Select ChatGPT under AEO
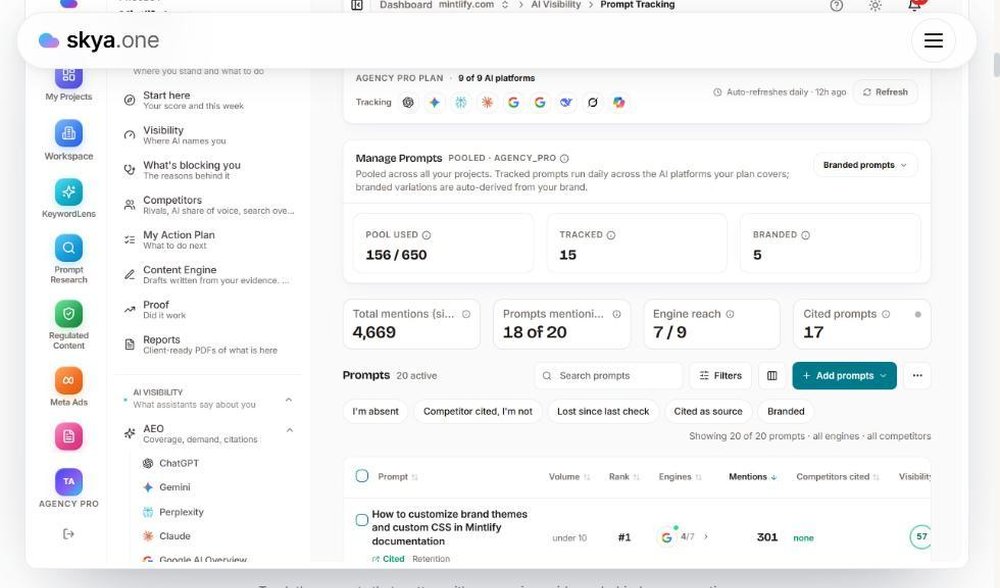The image size is (1000, 588). point(170,464)
